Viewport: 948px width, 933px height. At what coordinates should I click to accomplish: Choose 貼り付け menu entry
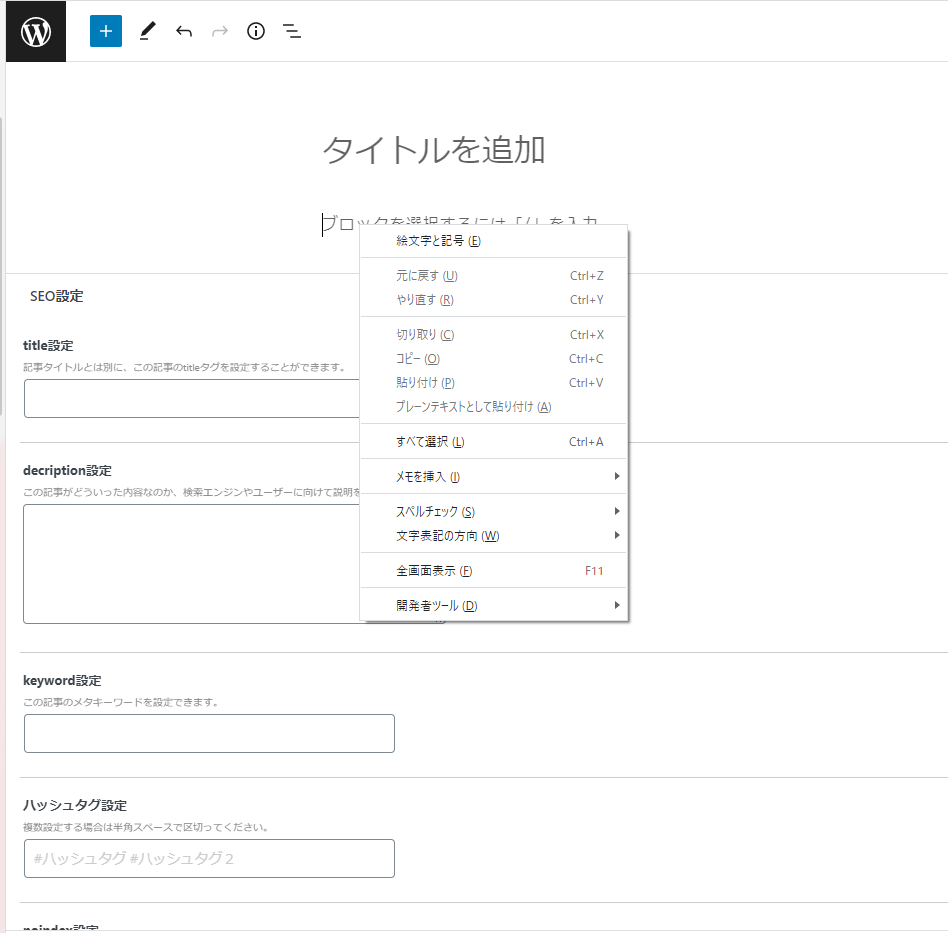click(494, 383)
